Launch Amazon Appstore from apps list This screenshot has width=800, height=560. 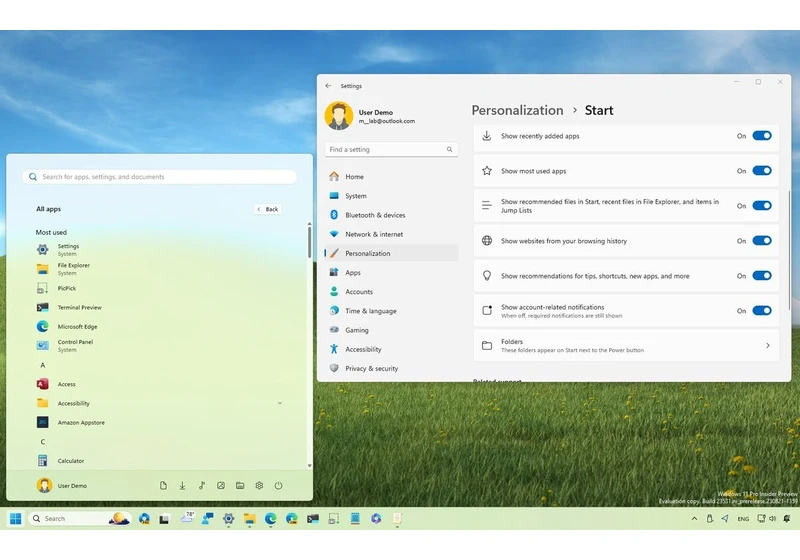(x=158, y=422)
